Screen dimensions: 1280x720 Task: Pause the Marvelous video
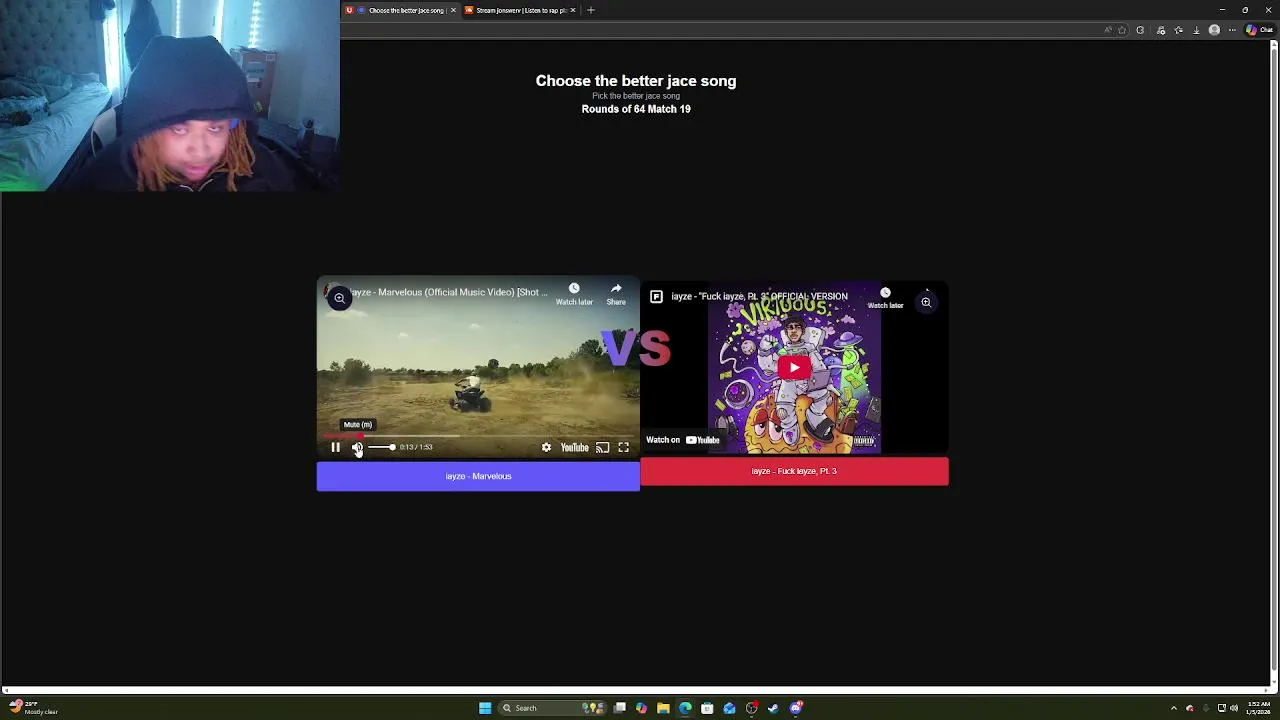[x=336, y=448]
